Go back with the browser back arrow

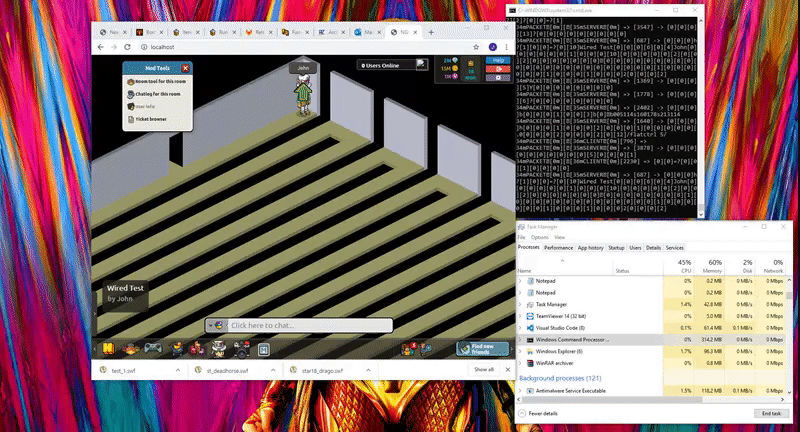101,47
